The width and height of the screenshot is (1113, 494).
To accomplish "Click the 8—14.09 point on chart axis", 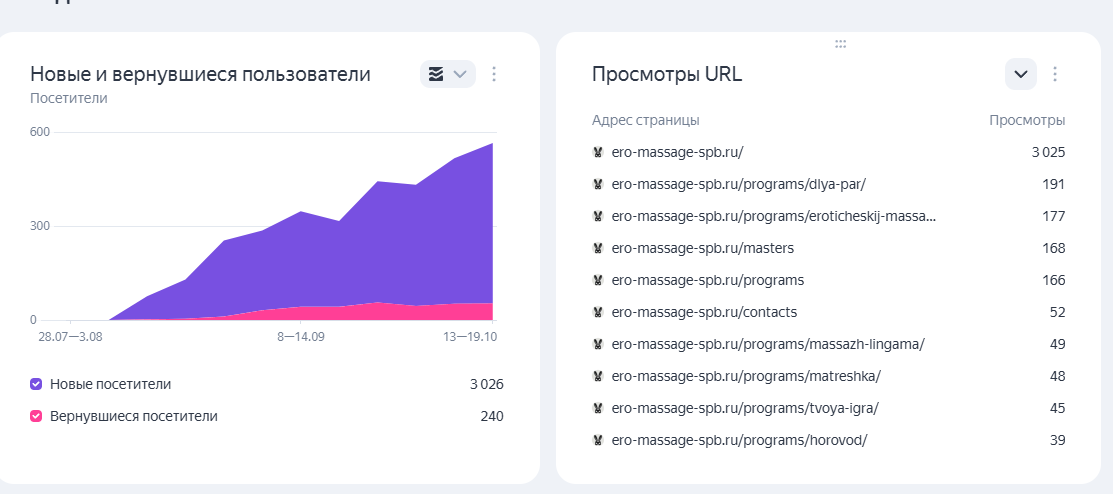I will tap(300, 337).
